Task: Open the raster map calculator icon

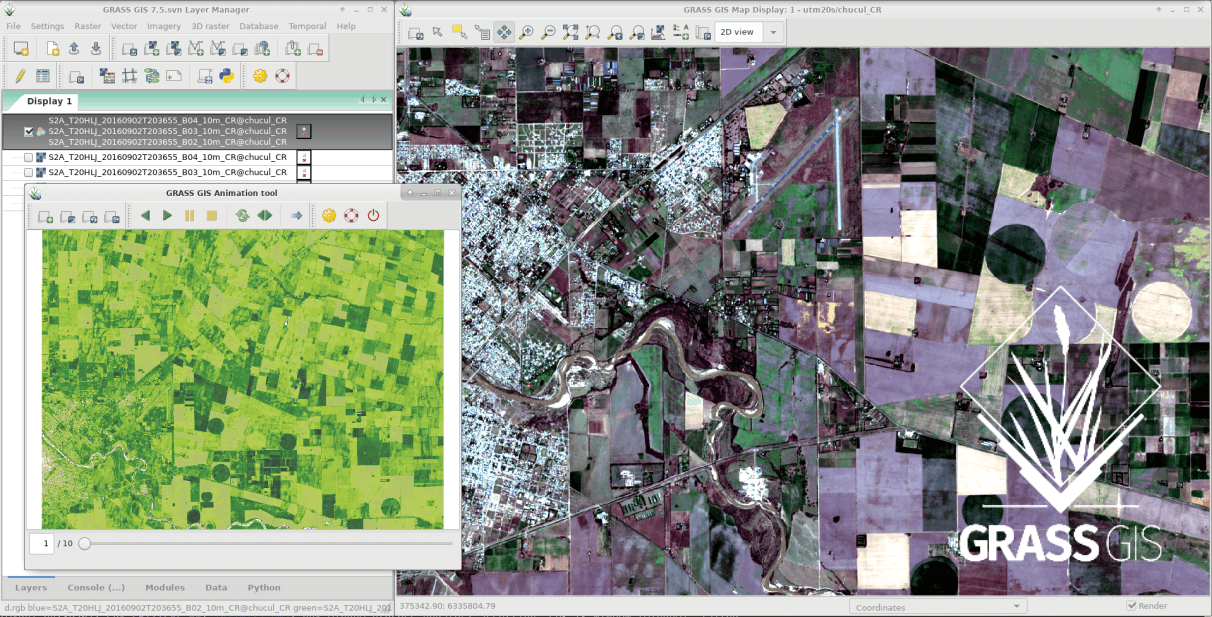Action: point(107,75)
